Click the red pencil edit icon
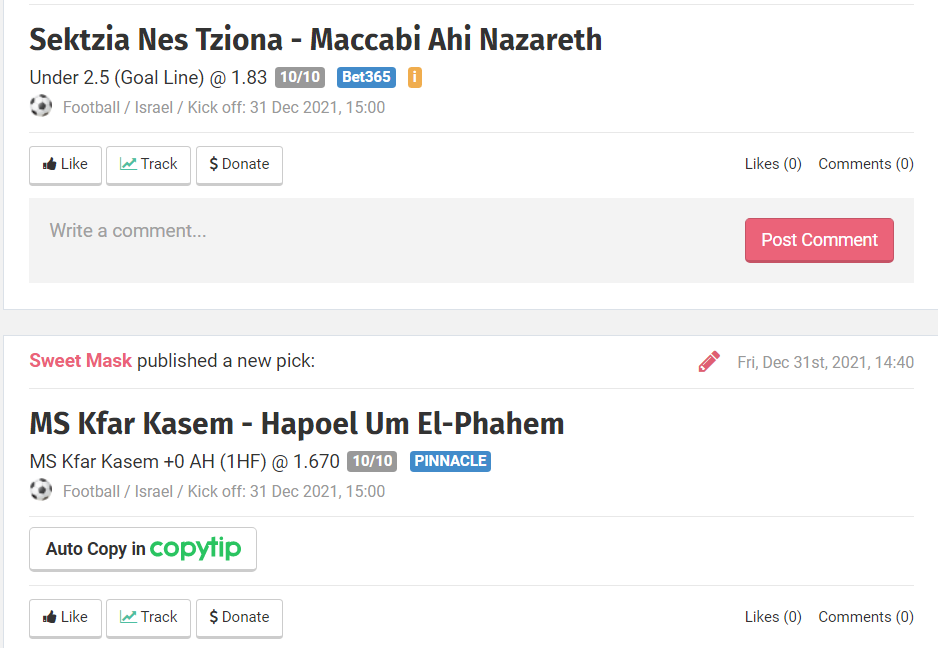 (x=709, y=362)
